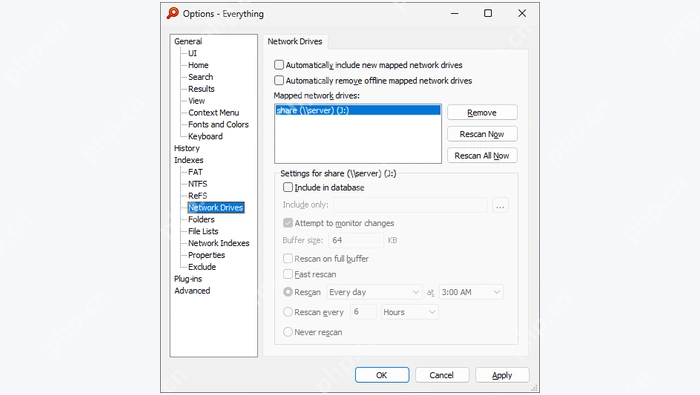Click the Buffer size input field

[x=356, y=241]
